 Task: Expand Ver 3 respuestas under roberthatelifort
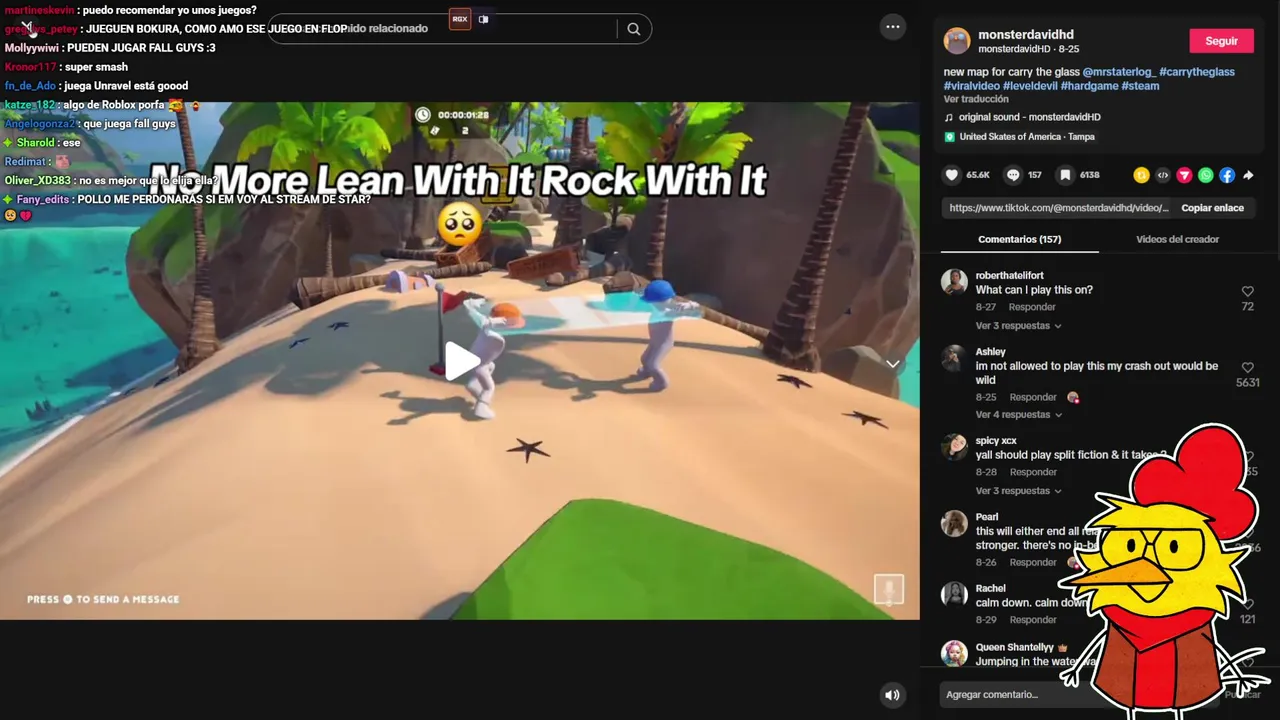pyautogui.click(x=1018, y=326)
